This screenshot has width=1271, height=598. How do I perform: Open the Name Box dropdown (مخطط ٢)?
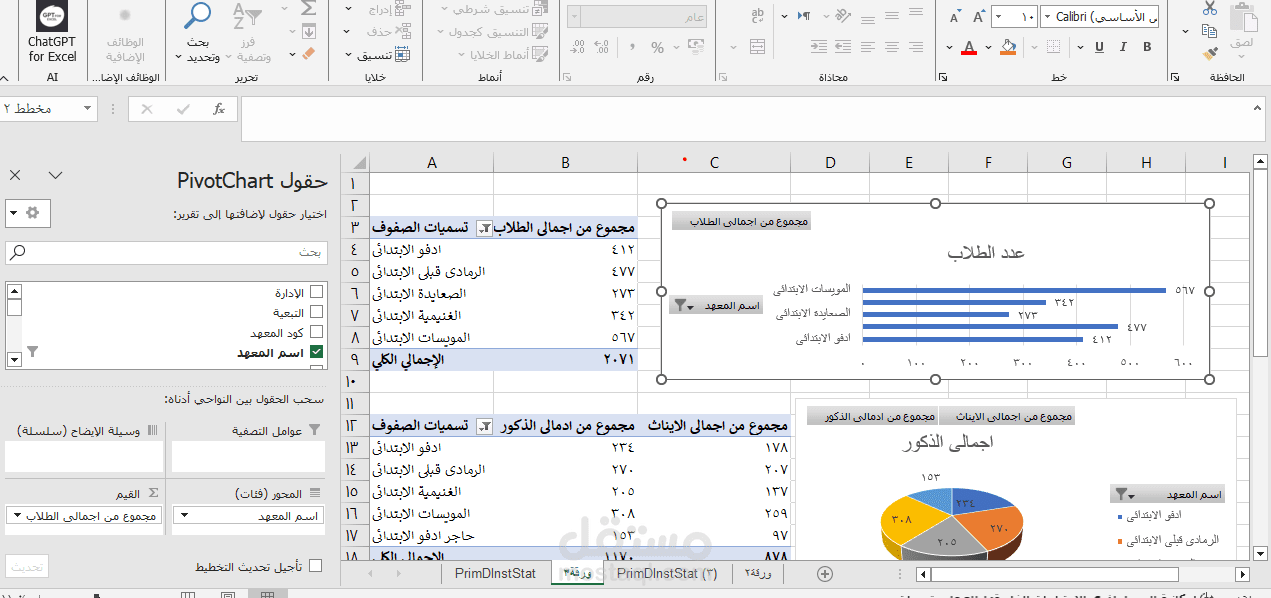pyautogui.click(x=85, y=109)
